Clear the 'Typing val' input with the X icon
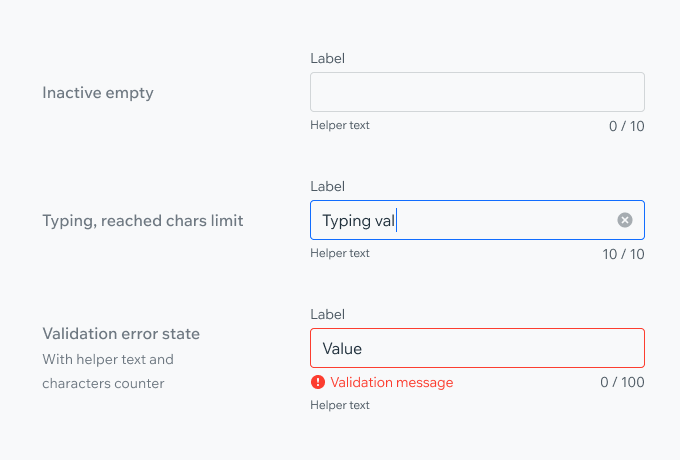 624,220
